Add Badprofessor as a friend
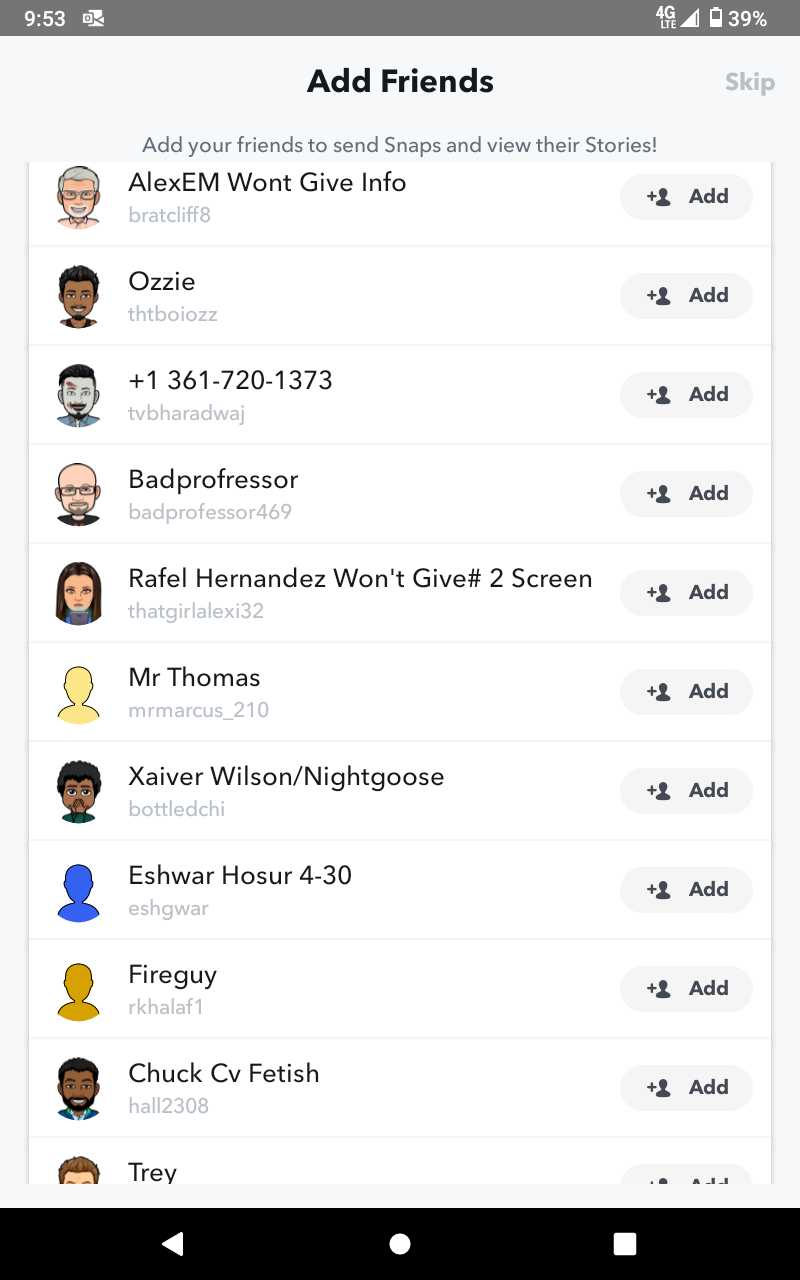This screenshot has width=800, height=1280. pos(686,494)
